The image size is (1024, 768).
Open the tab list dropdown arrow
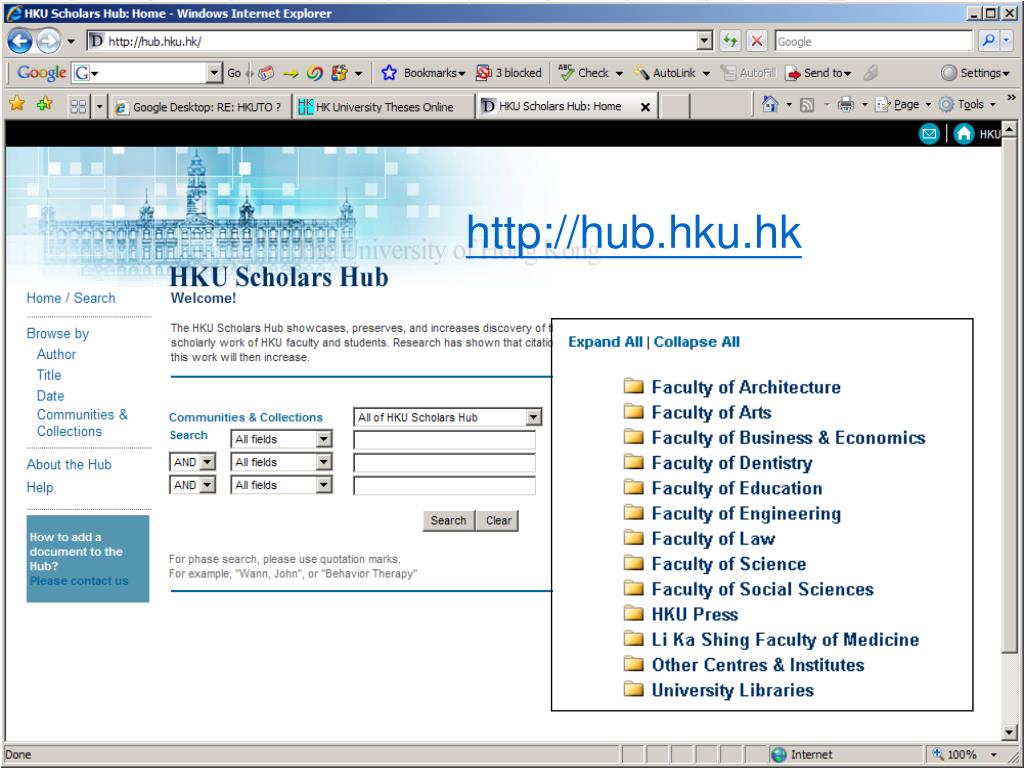pos(99,106)
